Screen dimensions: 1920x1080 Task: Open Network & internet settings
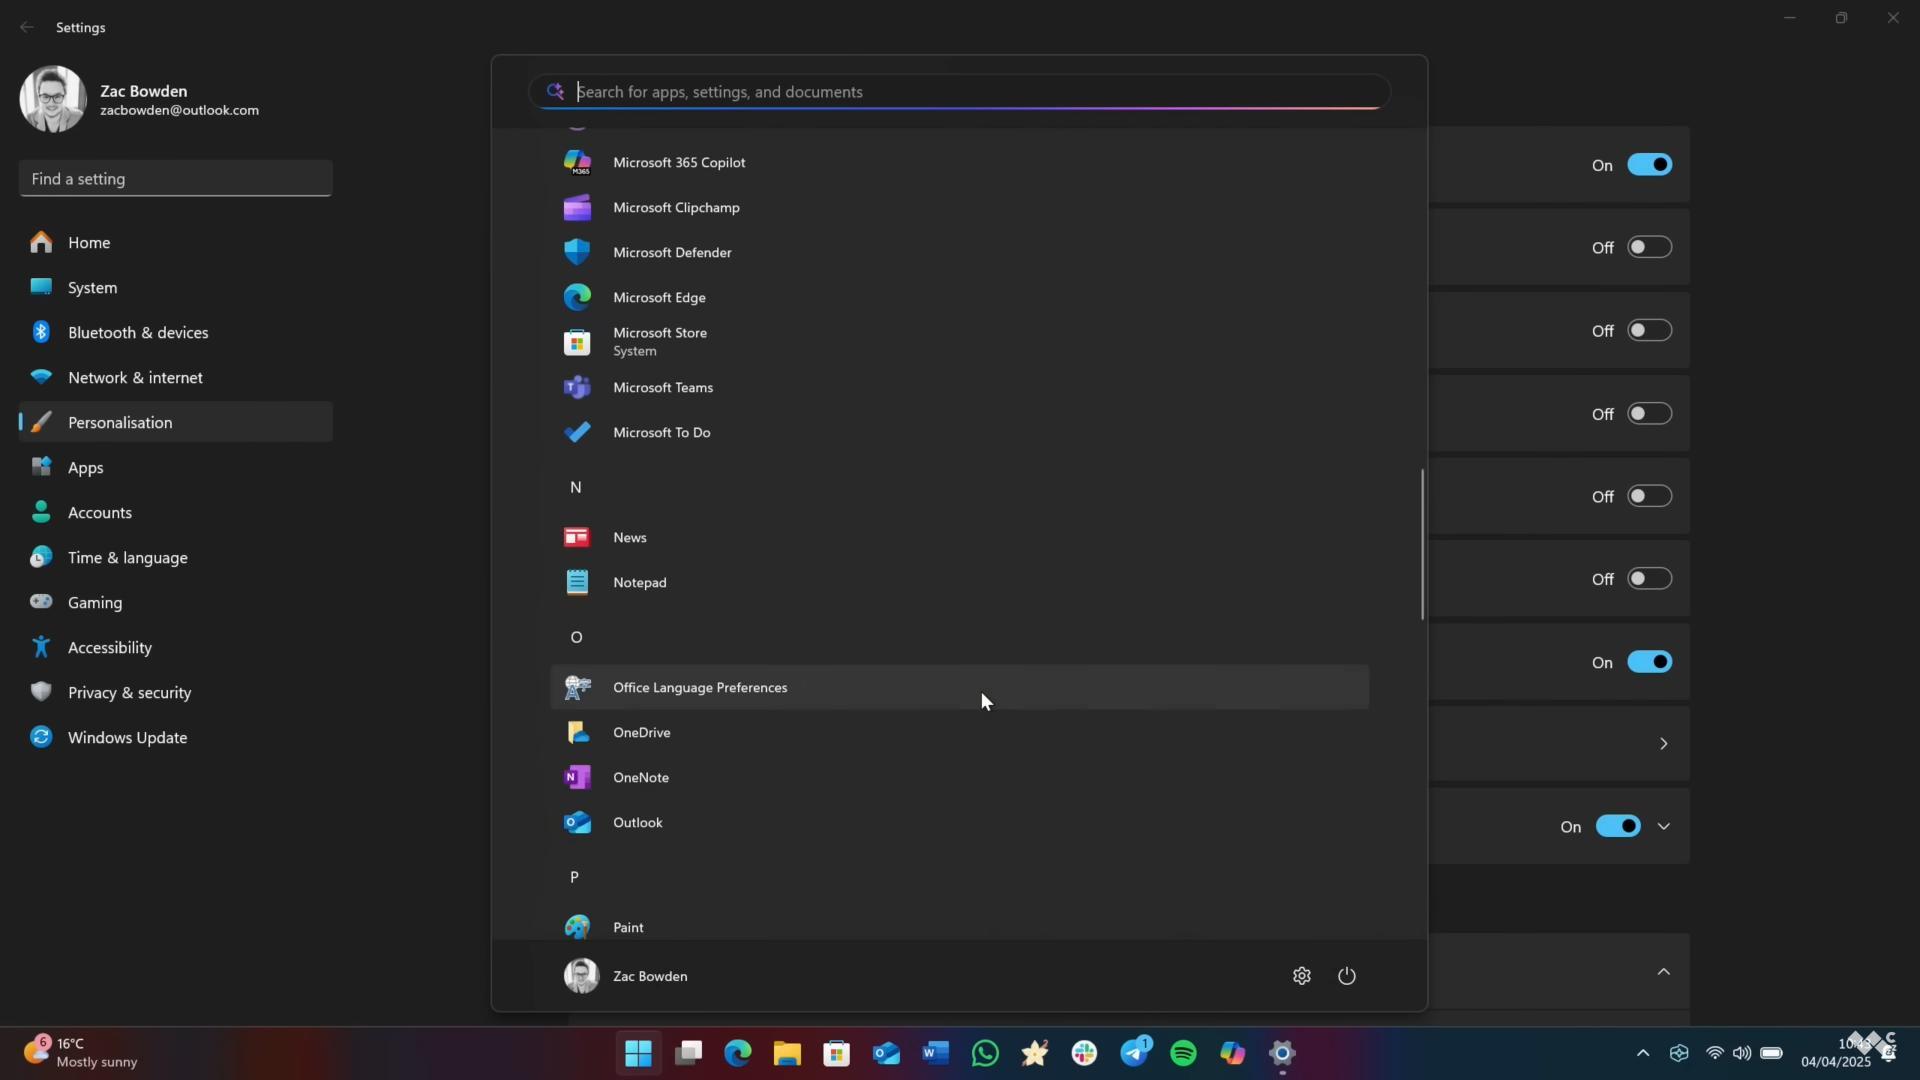[176, 377]
